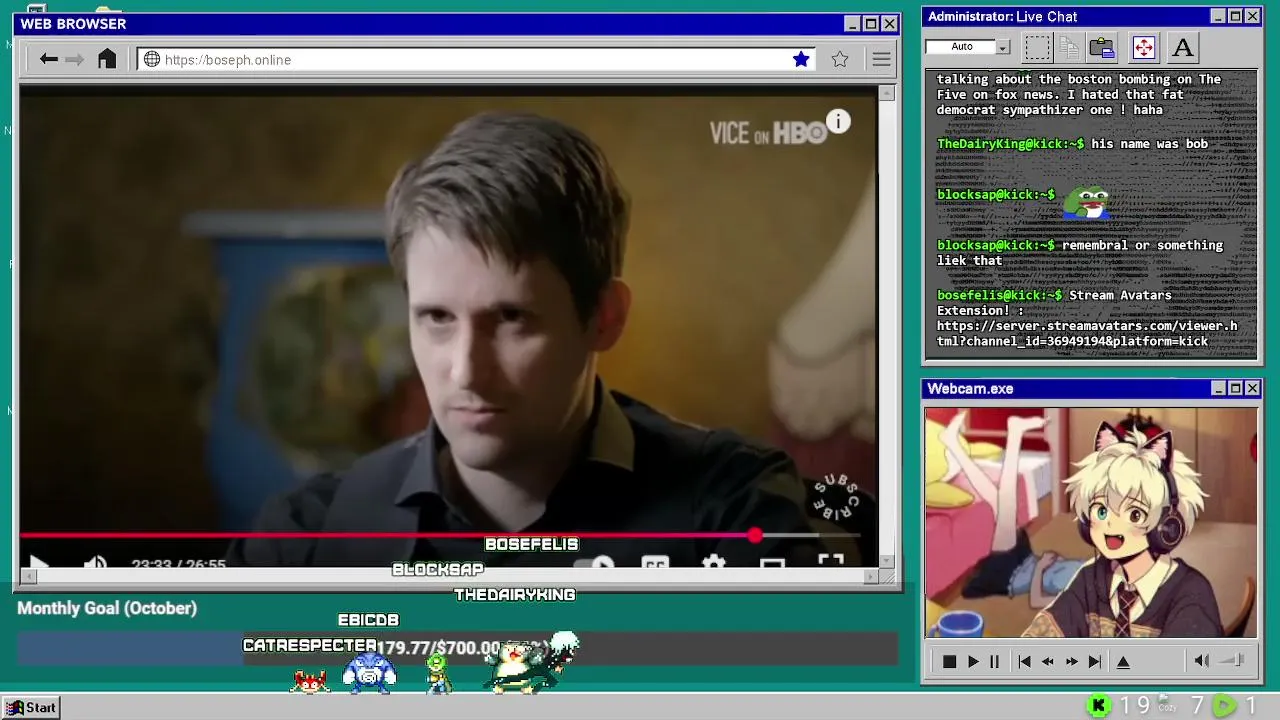Click the webcam avatar video feed
Screen dimensions: 1280x720
click(1090, 522)
